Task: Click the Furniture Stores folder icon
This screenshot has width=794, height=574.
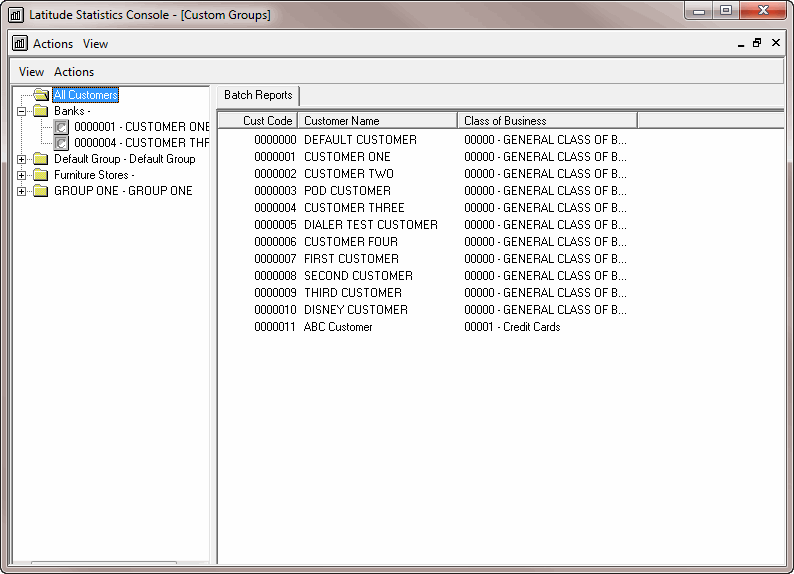Action: [41, 175]
